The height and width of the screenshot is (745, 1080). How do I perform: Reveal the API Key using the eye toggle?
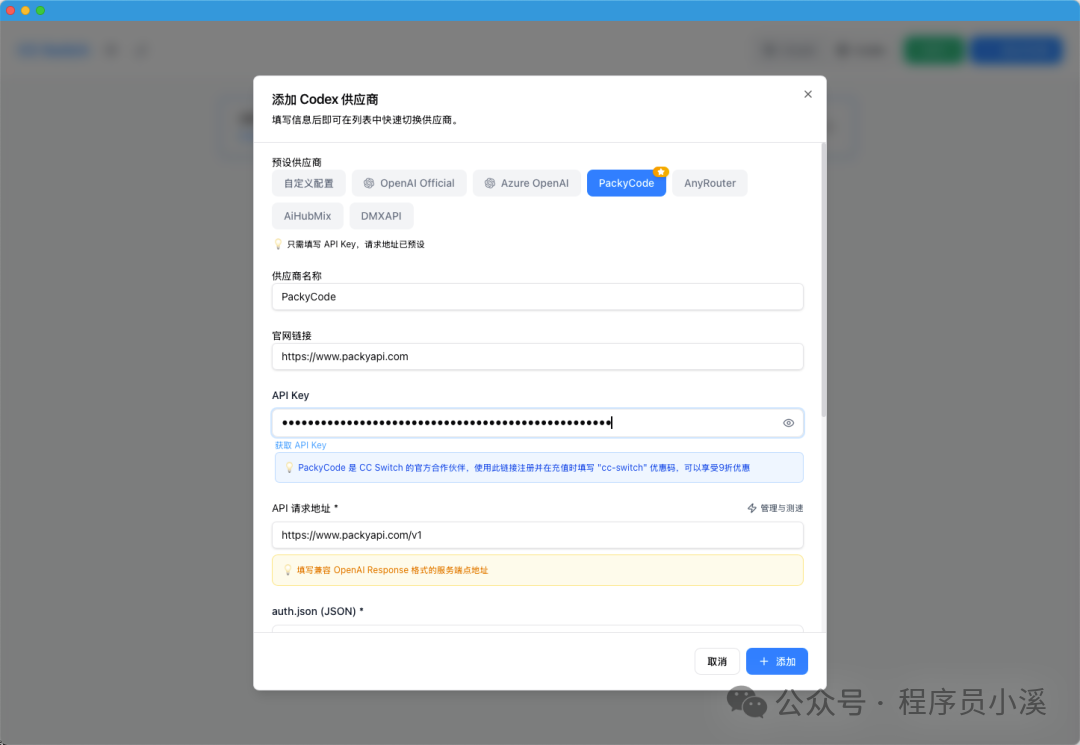pyautogui.click(x=788, y=422)
